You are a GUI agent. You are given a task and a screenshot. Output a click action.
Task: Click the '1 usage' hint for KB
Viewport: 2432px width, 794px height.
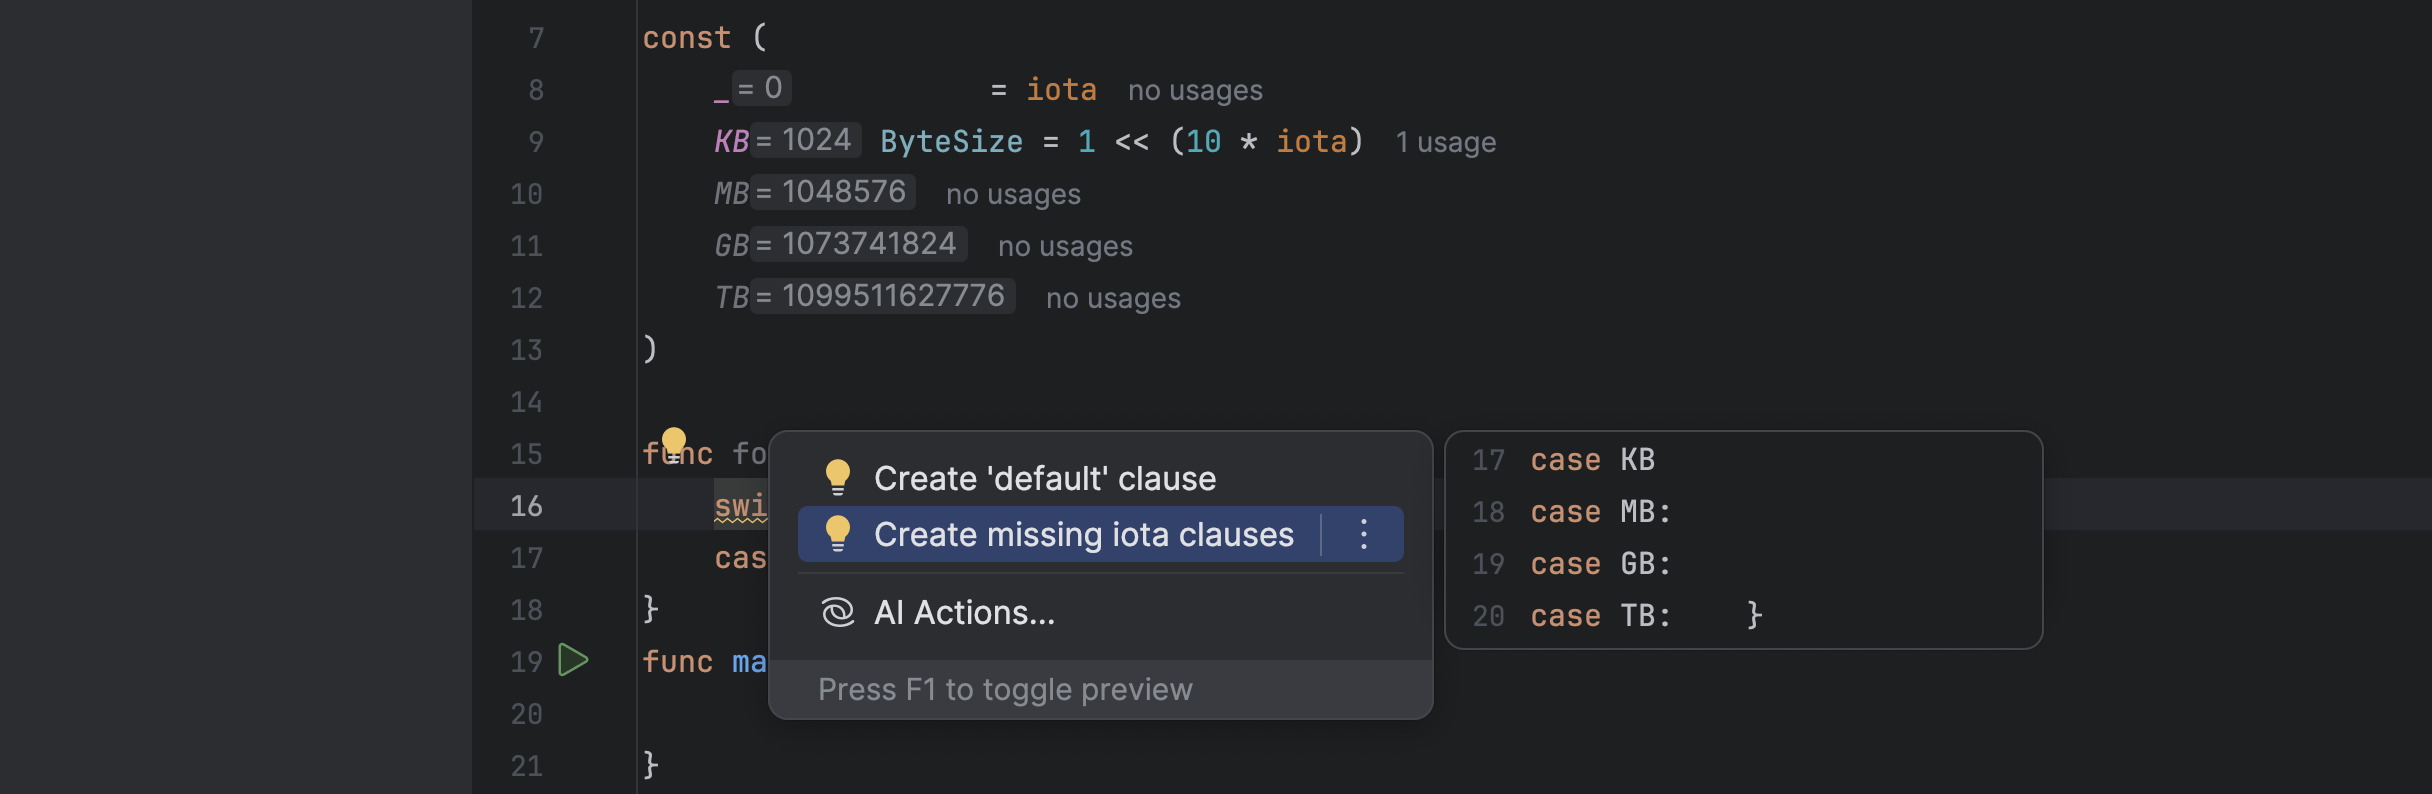pyautogui.click(x=1445, y=142)
